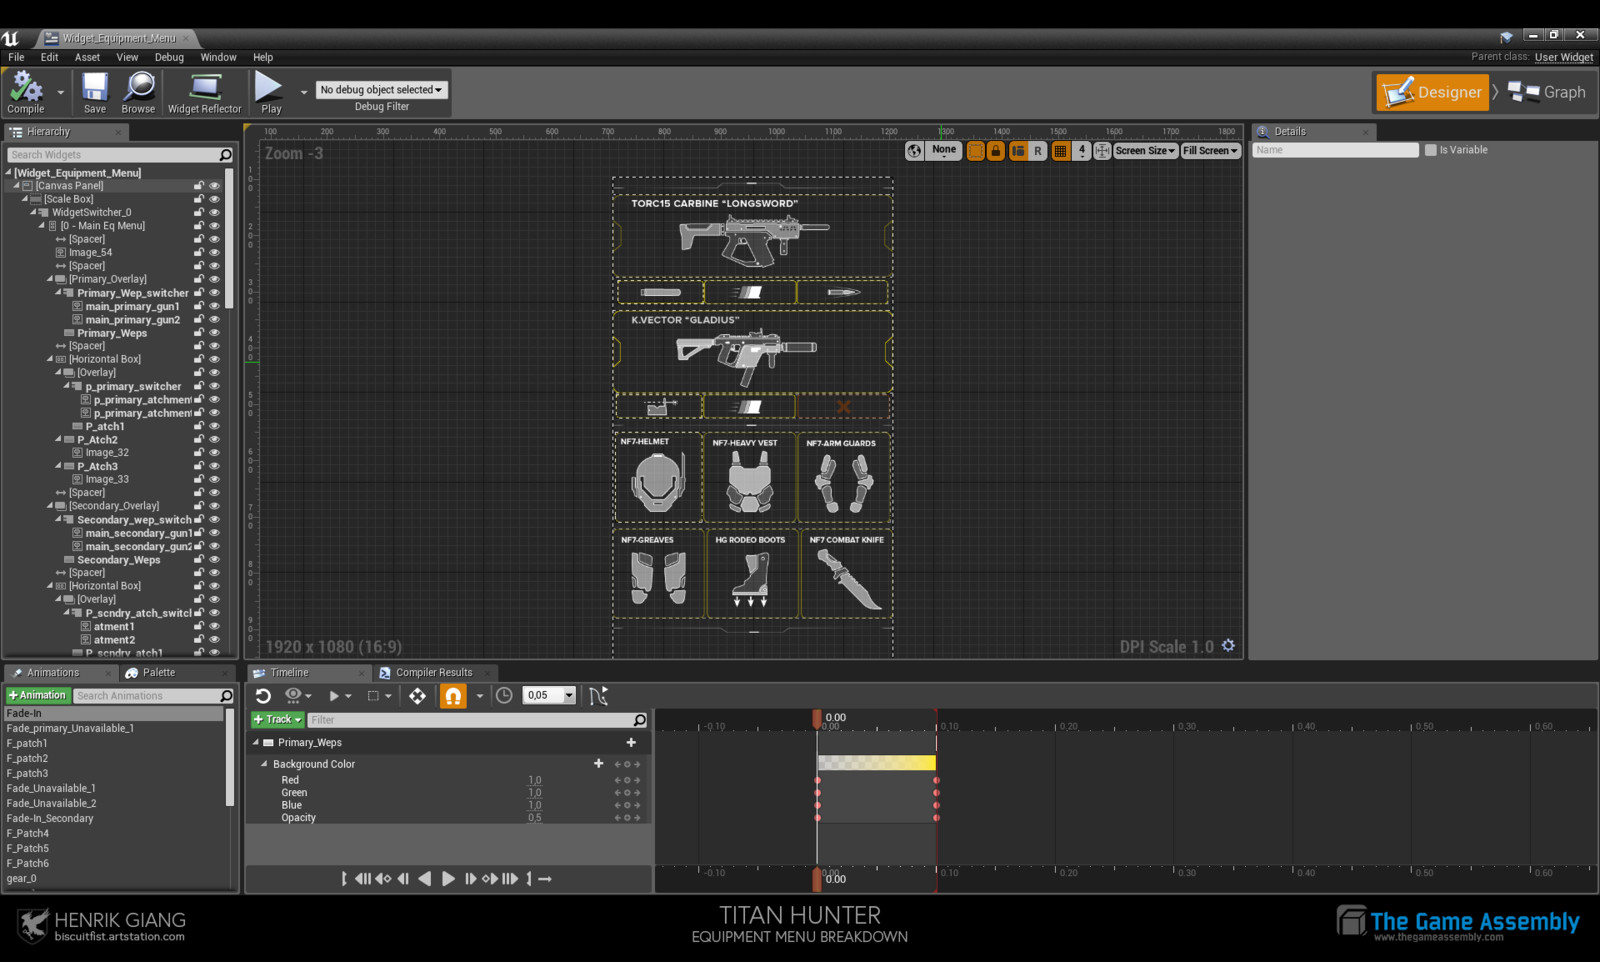
Task: Go to next key on Red row
Action: pyautogui.click(x=636, y=780)
